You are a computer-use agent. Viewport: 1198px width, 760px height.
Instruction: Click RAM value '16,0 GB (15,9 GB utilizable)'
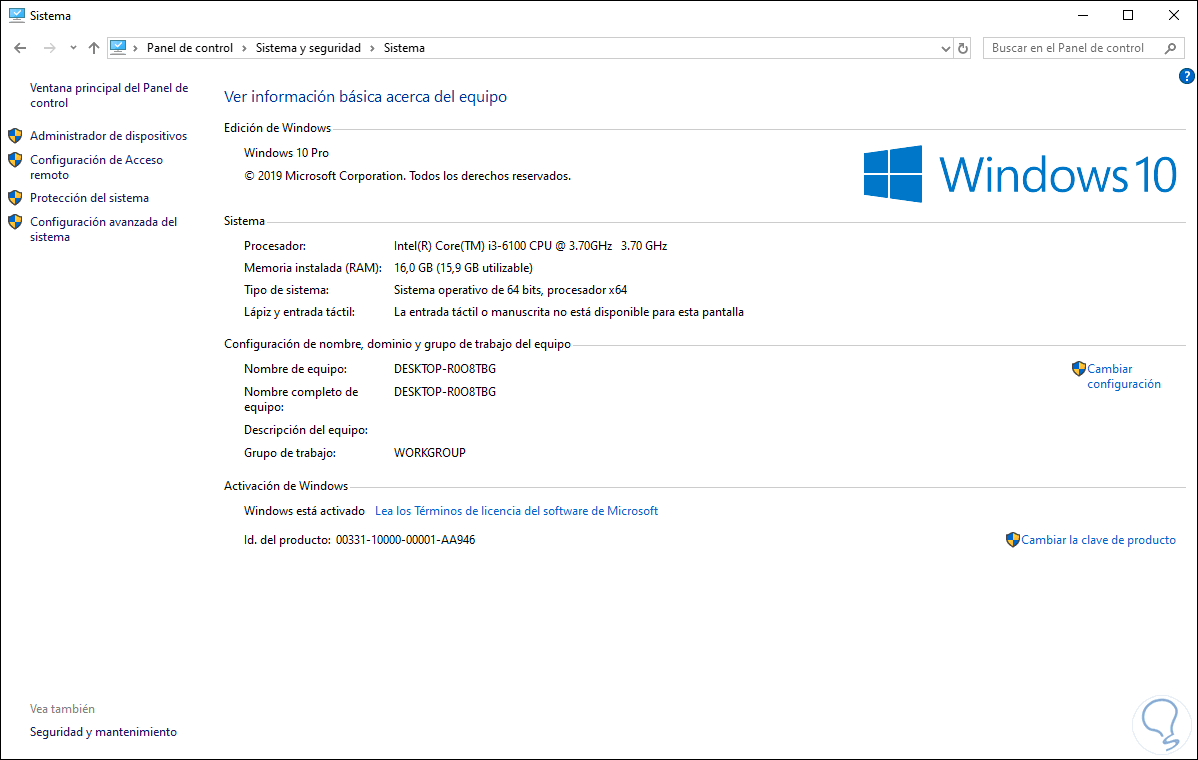(463, 268)
